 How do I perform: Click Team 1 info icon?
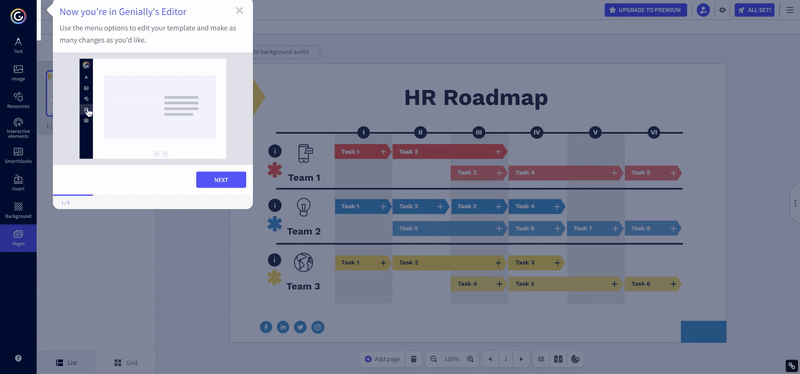(x=274, y=151)
